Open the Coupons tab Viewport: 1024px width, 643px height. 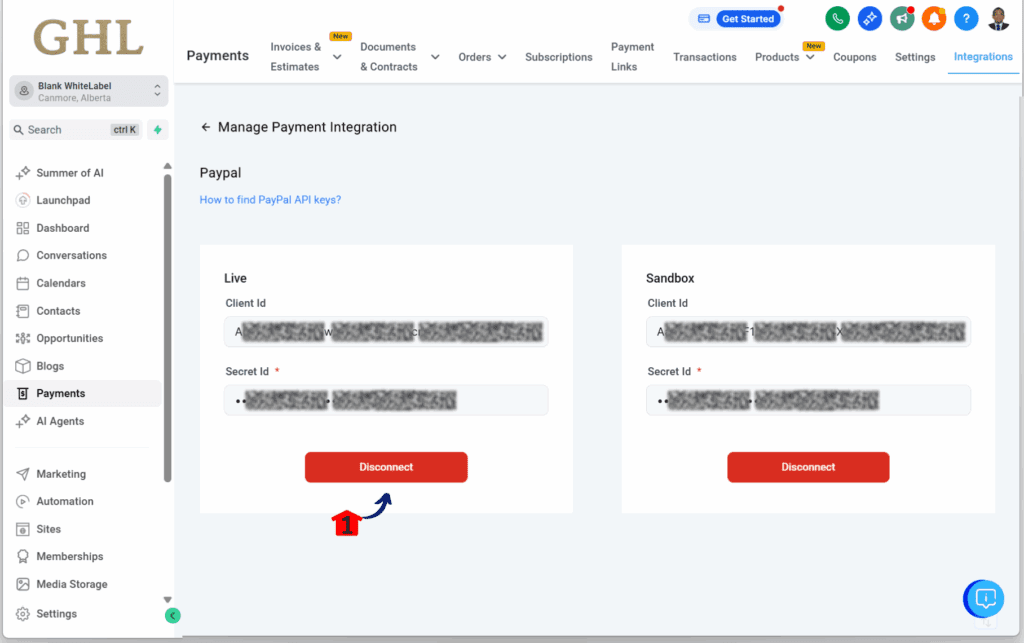(854, 57)
